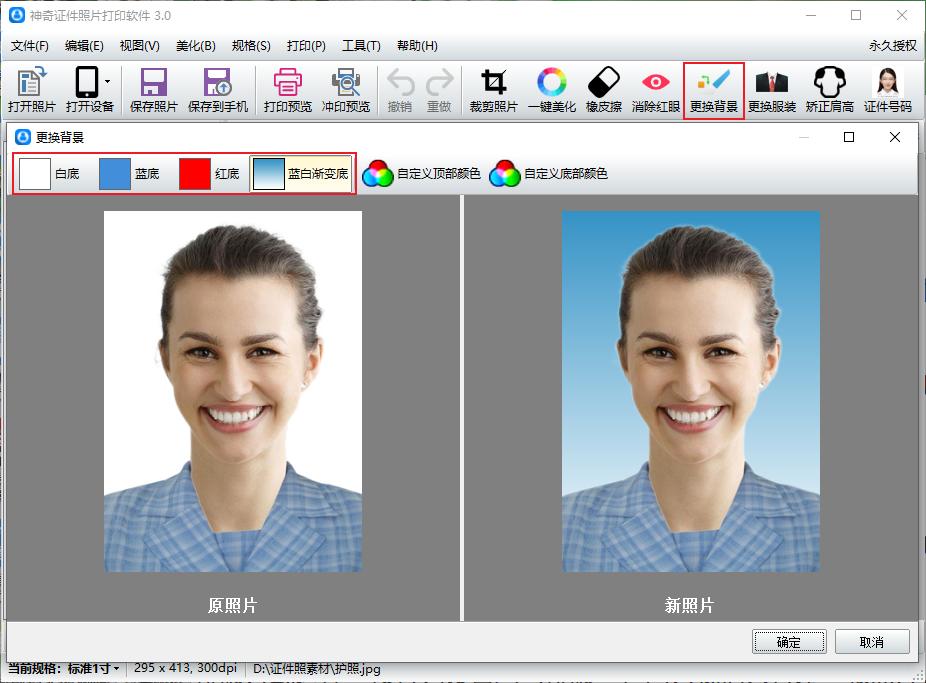This screenshot has width=926, height=683.
Task: Click the 原照片 original photo preview
Action: pos(233,391)
